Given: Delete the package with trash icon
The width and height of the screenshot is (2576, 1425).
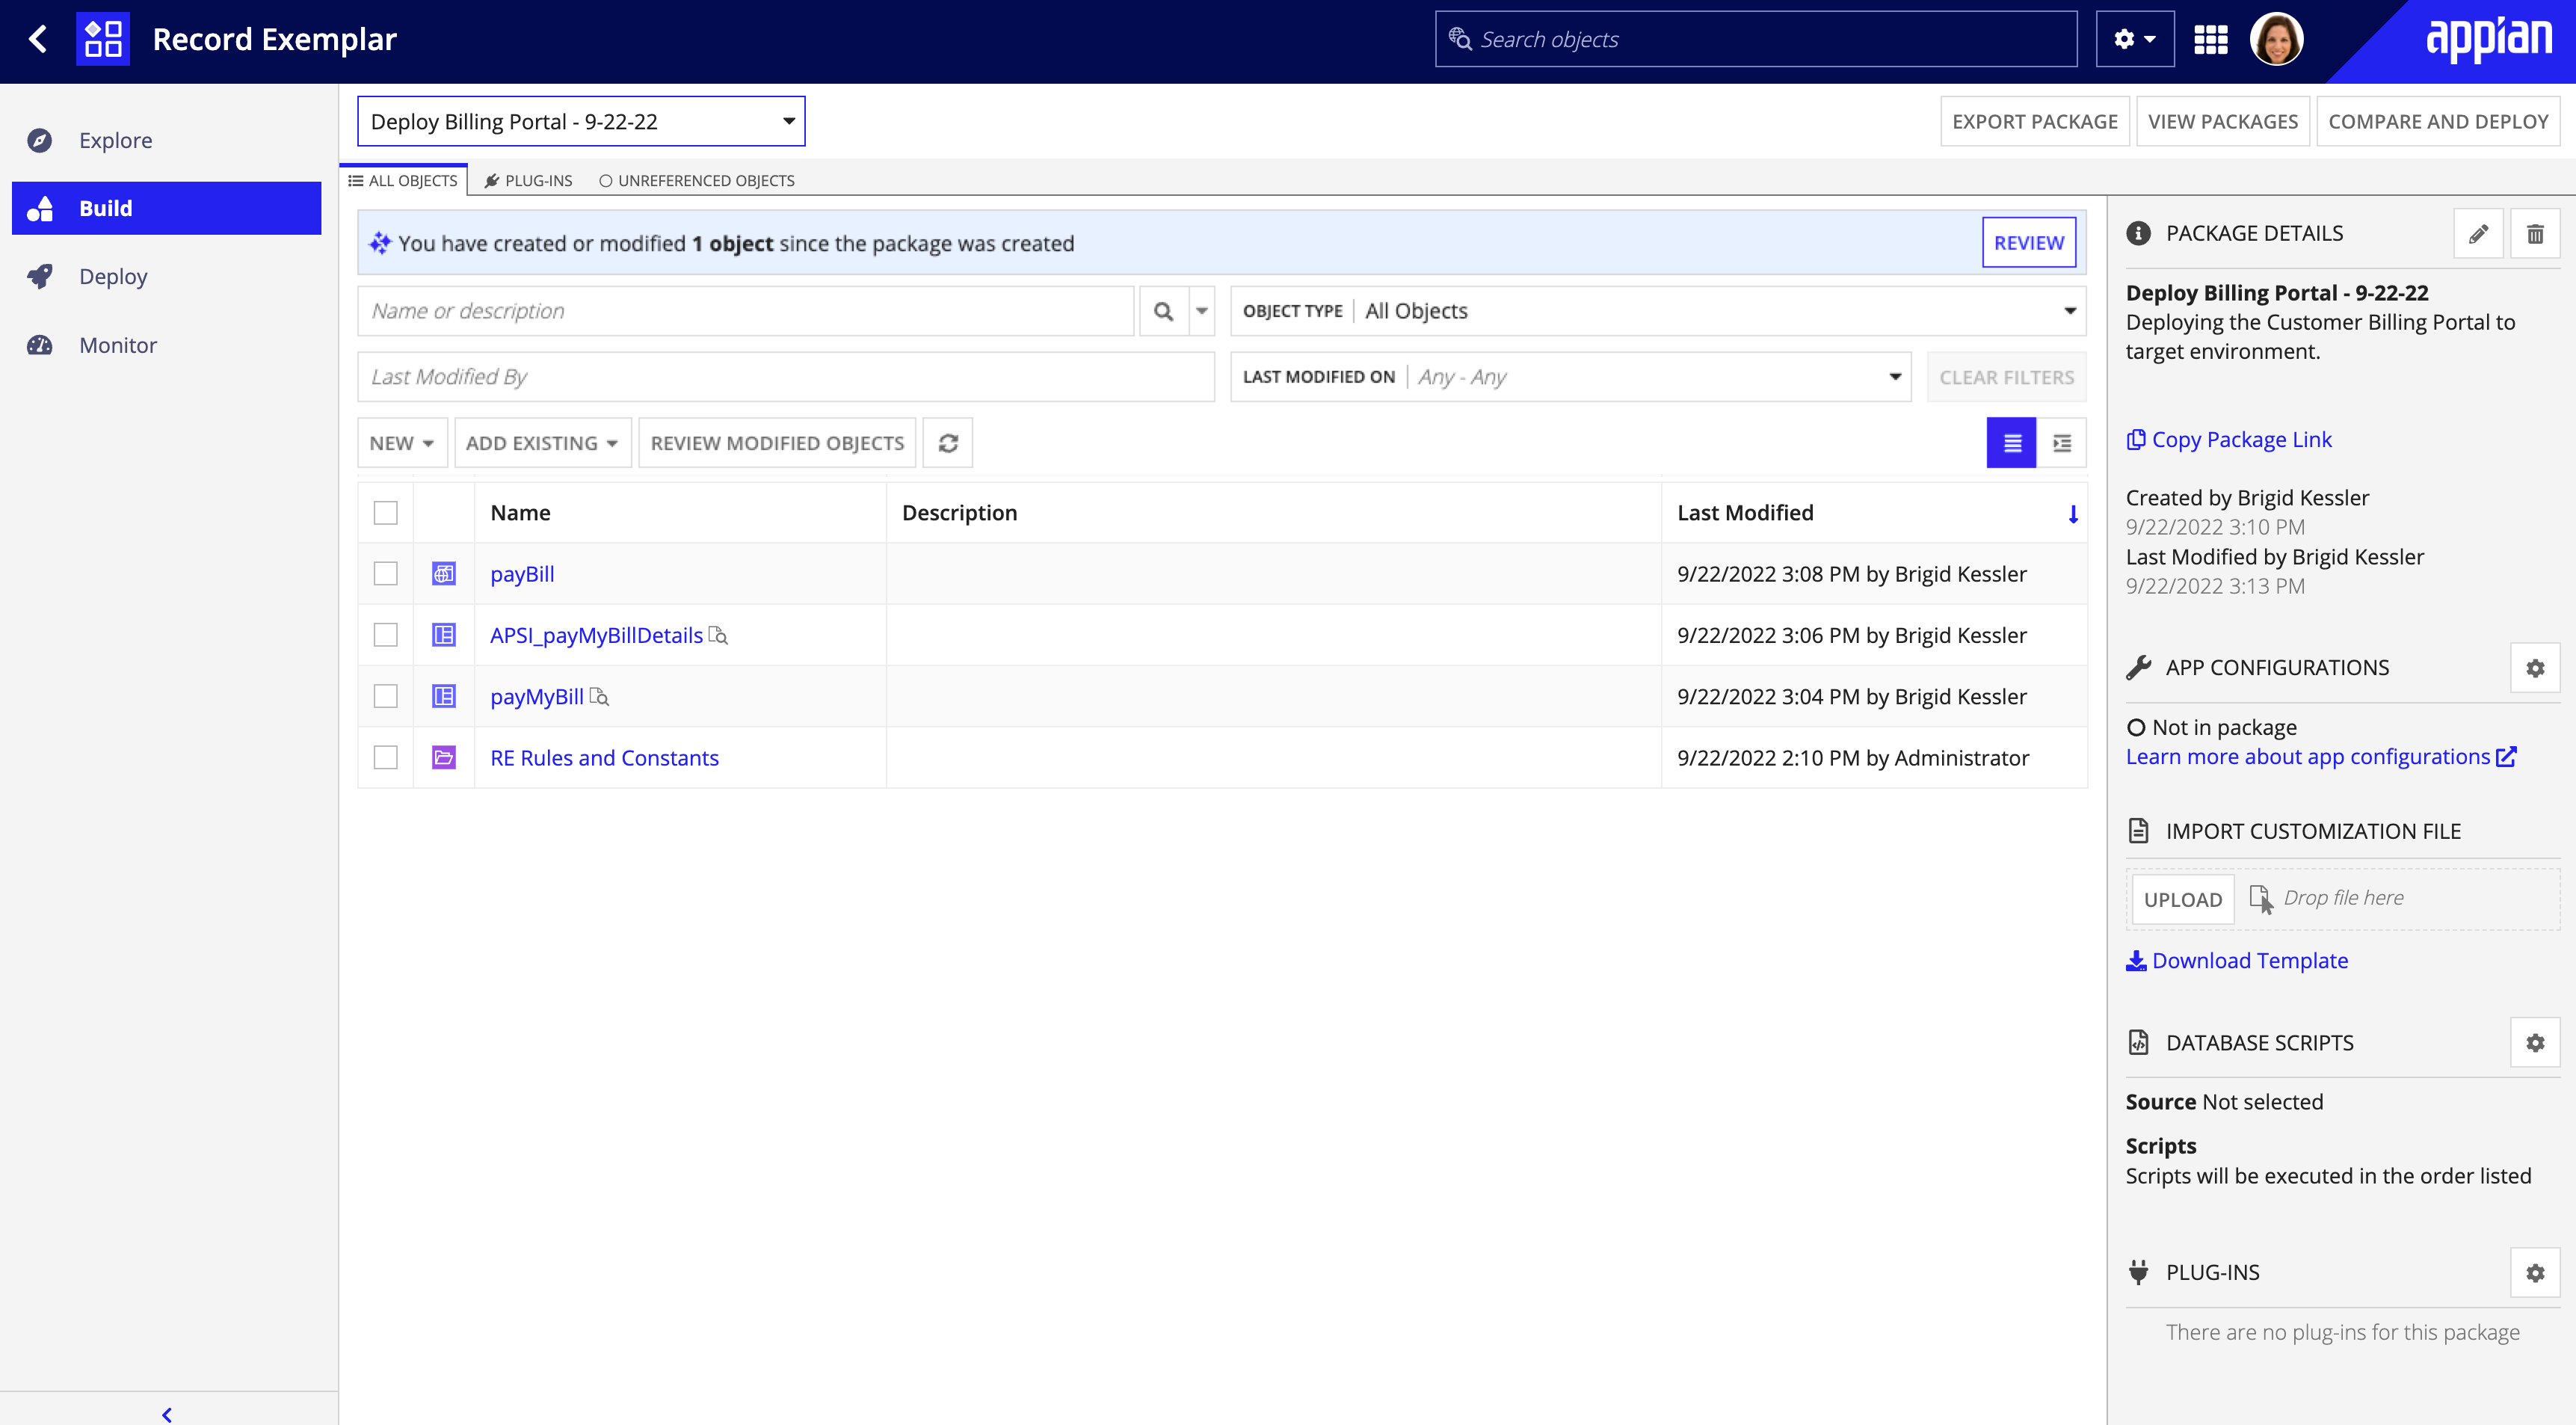Looking at the screenshot, I should (2535, 234).
